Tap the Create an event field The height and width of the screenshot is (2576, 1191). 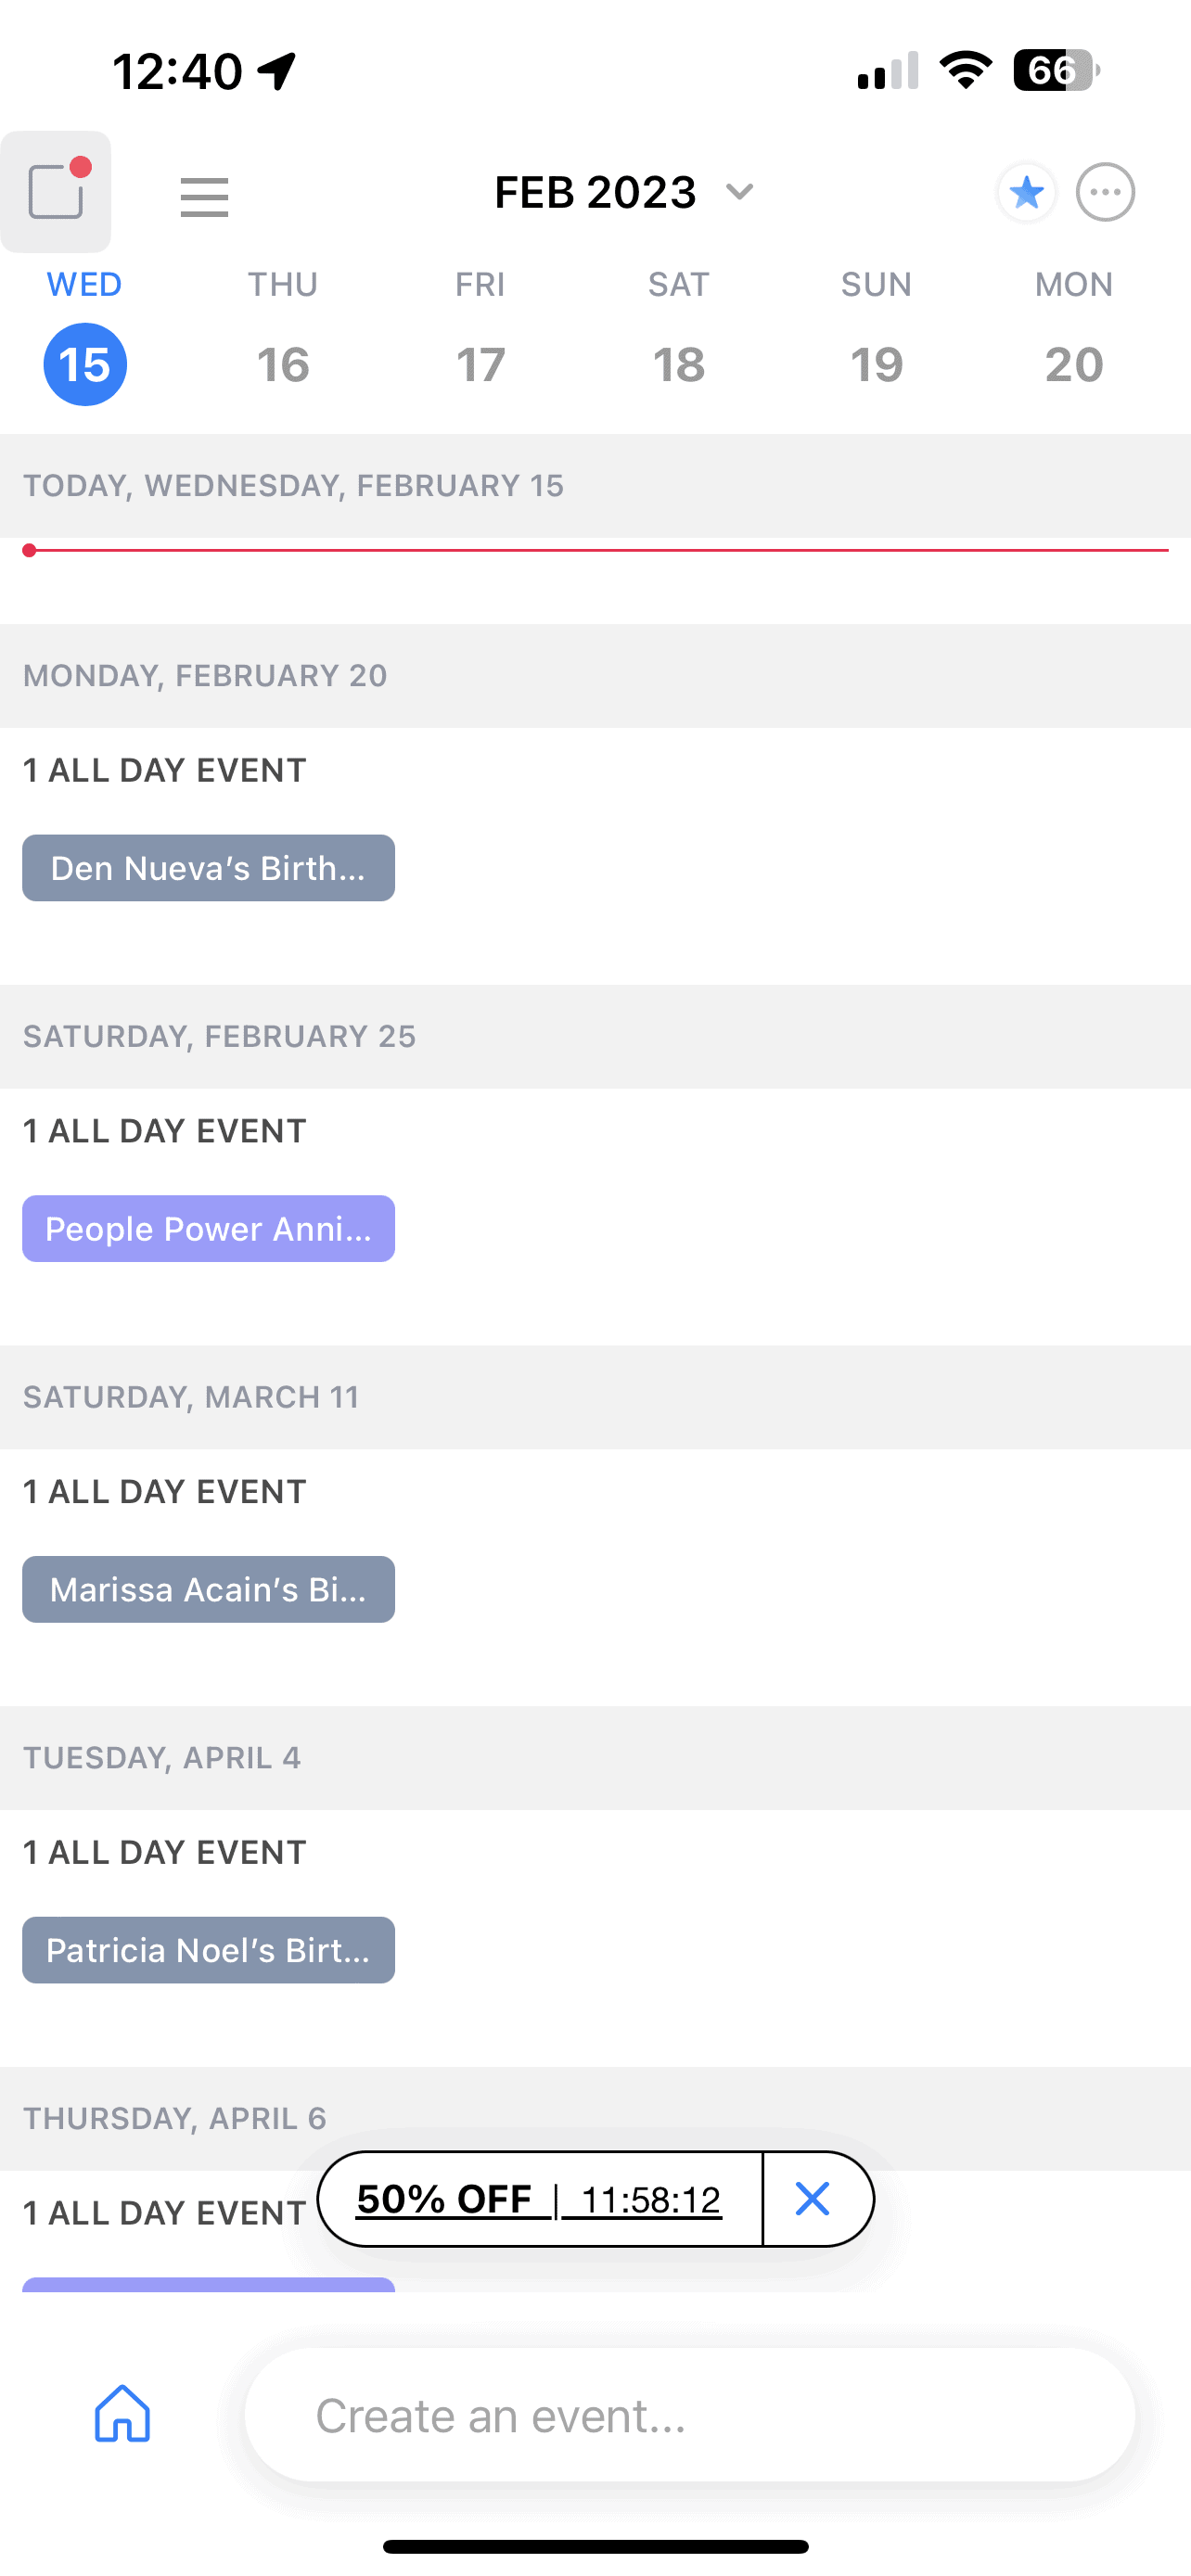tap(690, 2415)
